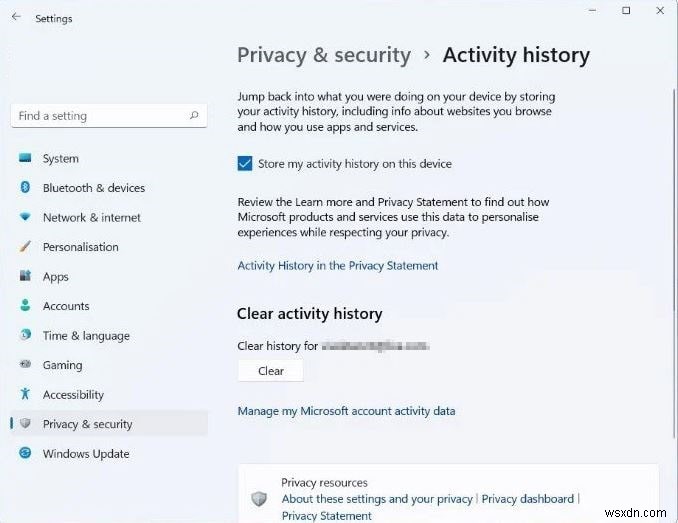Viewport: 678px width, 523px height.
Task: Click the Clear history button
Action: point(271,371)
